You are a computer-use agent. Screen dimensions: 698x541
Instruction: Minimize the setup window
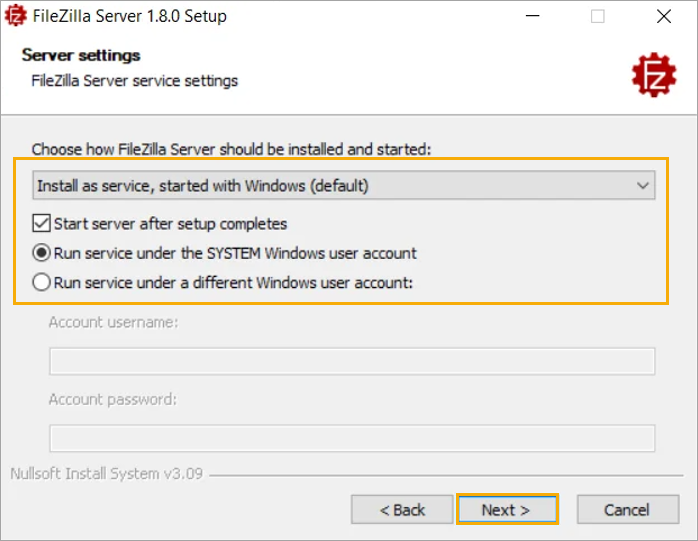(x=532, y=16)
